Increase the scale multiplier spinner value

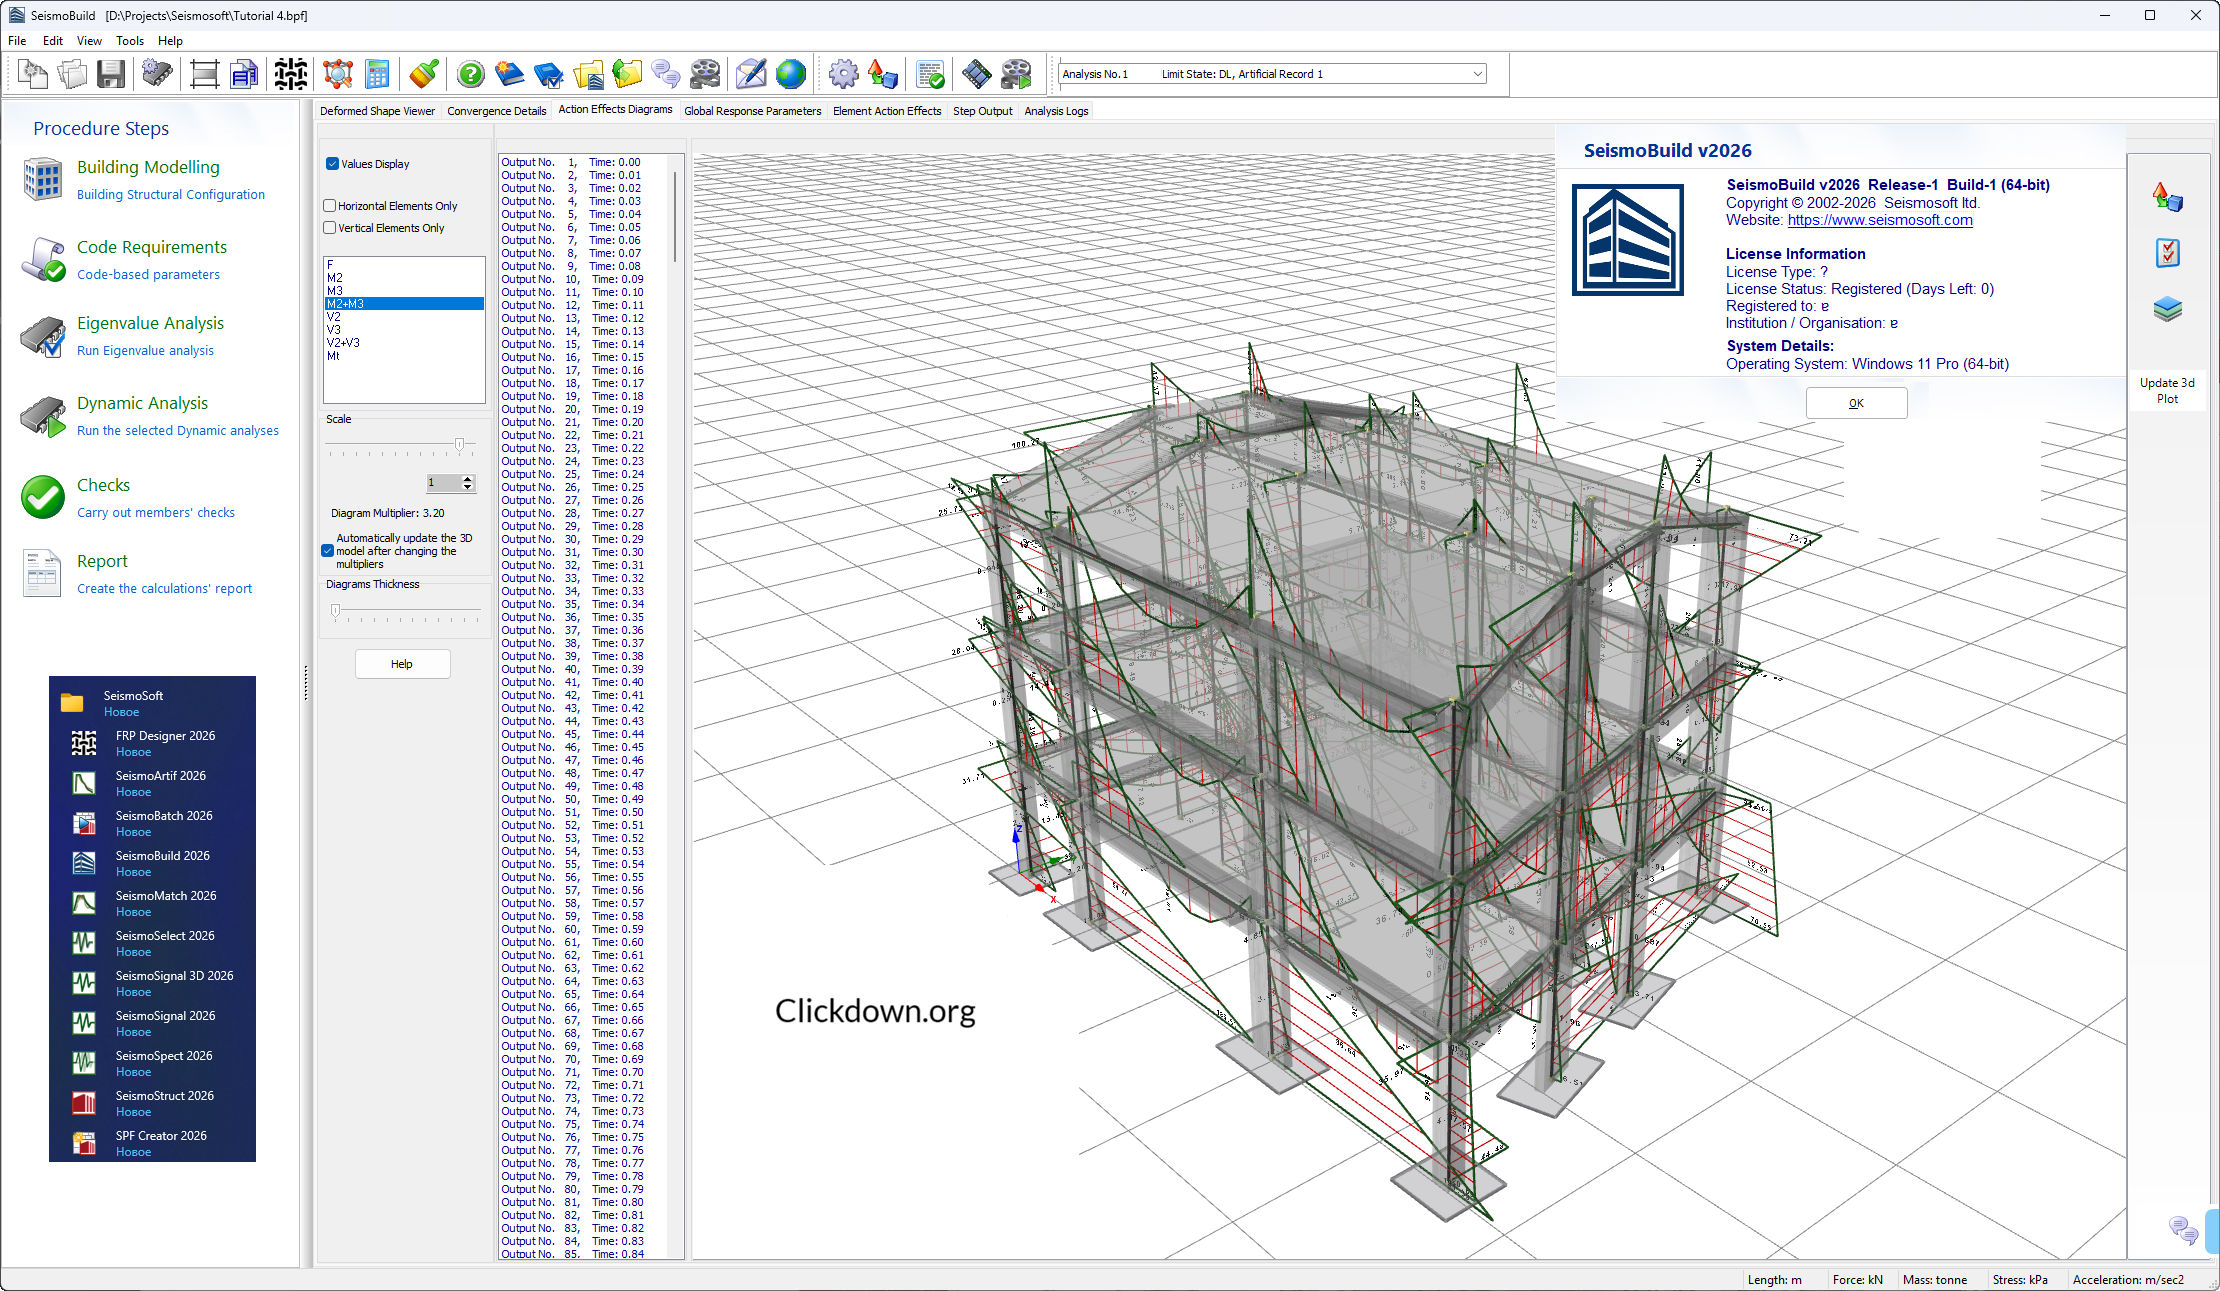pyautogui.click(x=467, y=479)
